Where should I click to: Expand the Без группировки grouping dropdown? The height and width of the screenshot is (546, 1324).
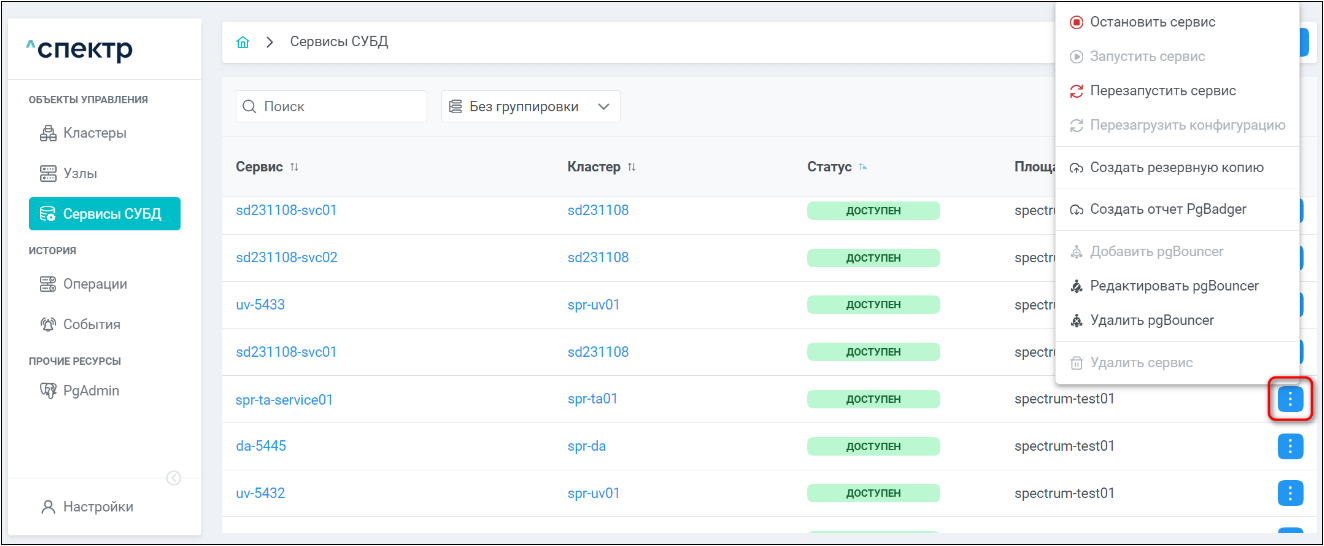pos(530,107)
